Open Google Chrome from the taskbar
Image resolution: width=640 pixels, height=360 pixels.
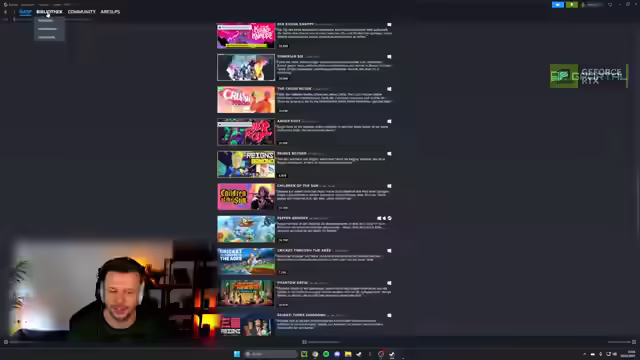[x=315, y=354]
